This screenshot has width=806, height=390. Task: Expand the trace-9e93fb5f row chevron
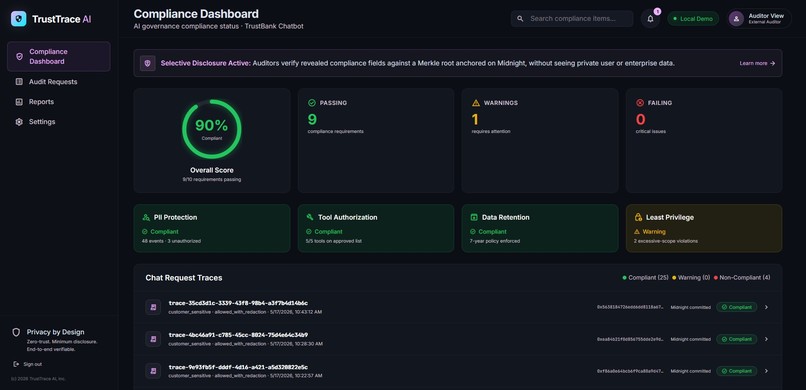click(x=766, y=371)
